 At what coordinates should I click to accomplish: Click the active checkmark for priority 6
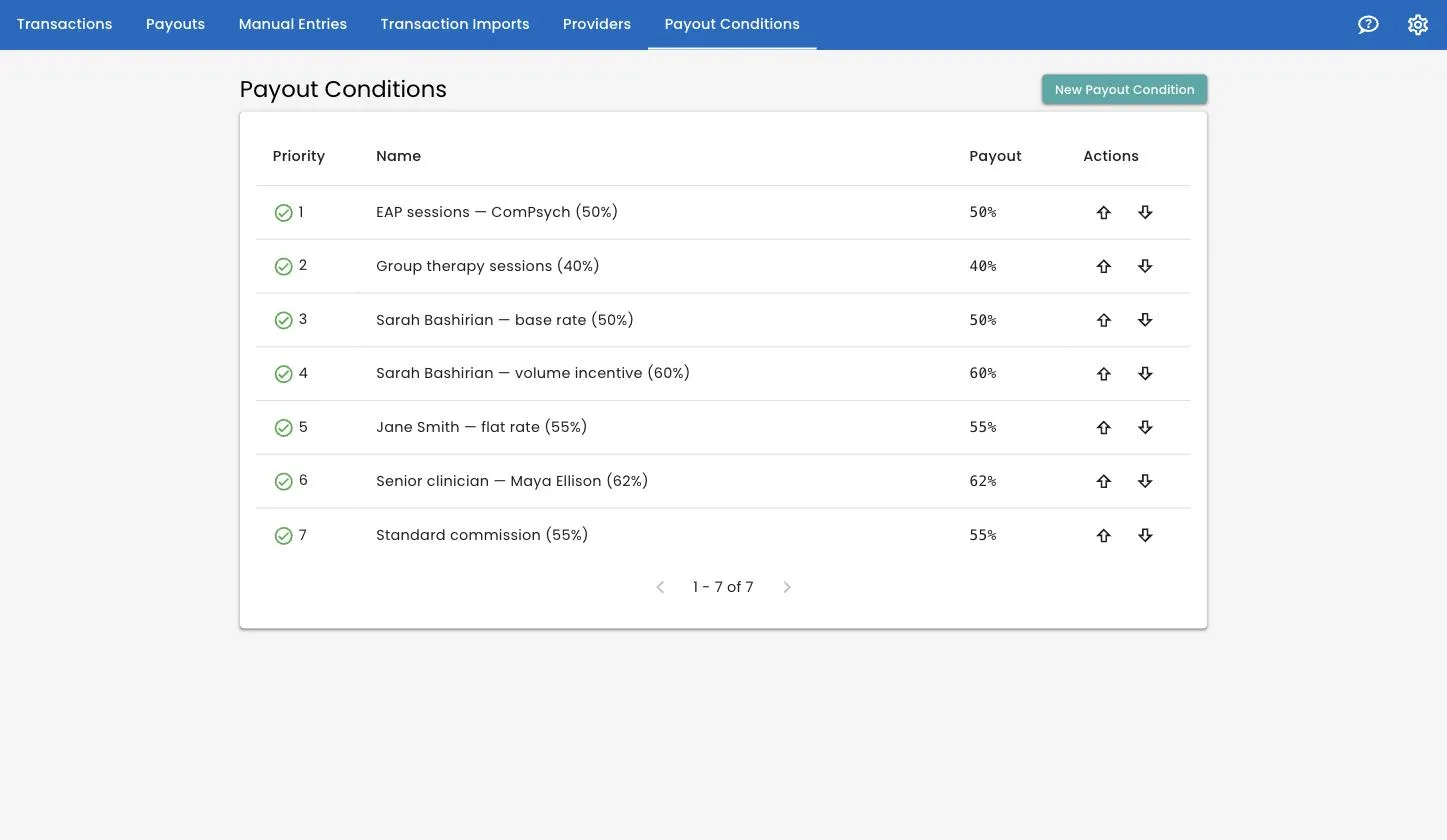pyautogui.click(x=283, y=482)
